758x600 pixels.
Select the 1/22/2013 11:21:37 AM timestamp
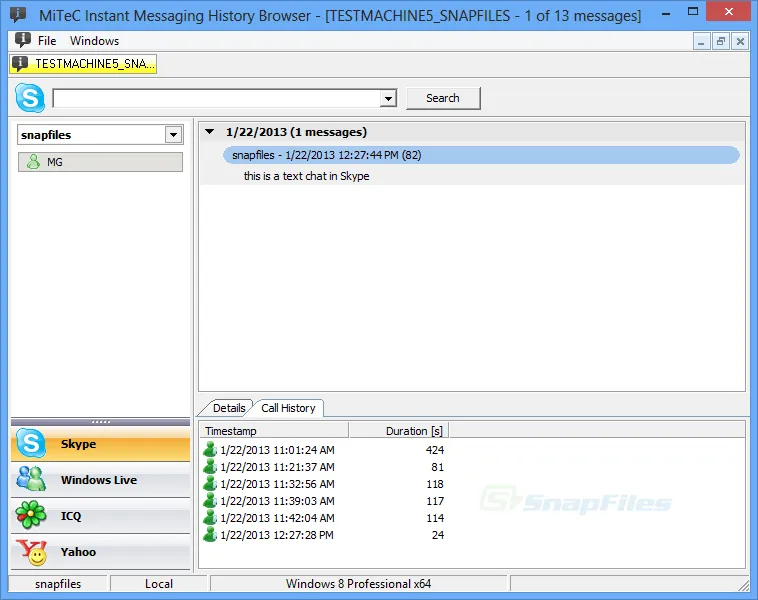tap(277, 467)
